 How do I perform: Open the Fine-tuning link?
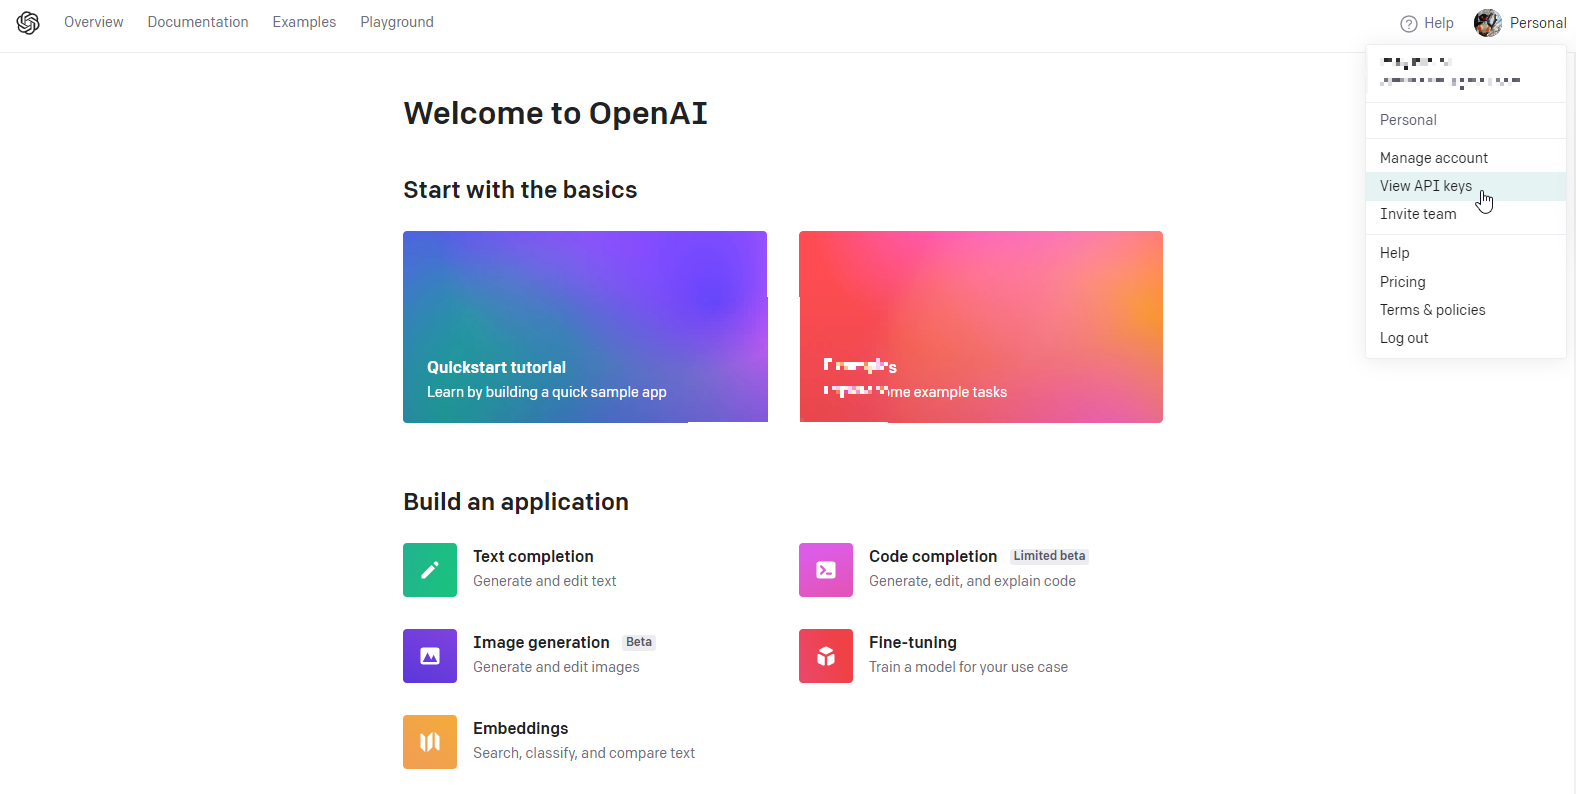(x=913, y=642)
